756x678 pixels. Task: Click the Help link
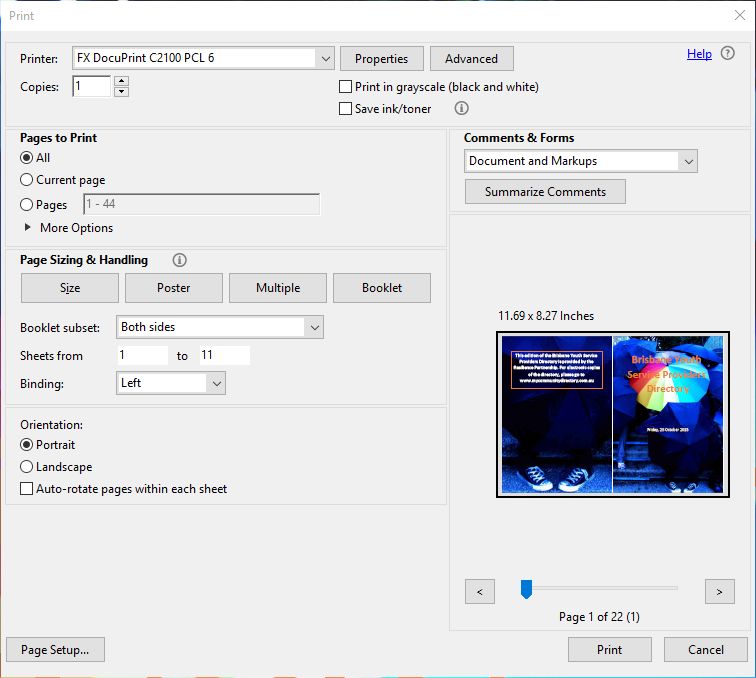[x=699, y=54]
